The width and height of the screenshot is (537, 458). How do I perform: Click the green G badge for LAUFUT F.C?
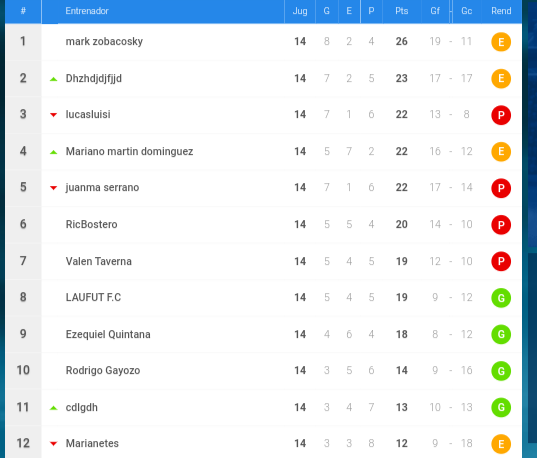pyautogui.click(x=501, y=298)
